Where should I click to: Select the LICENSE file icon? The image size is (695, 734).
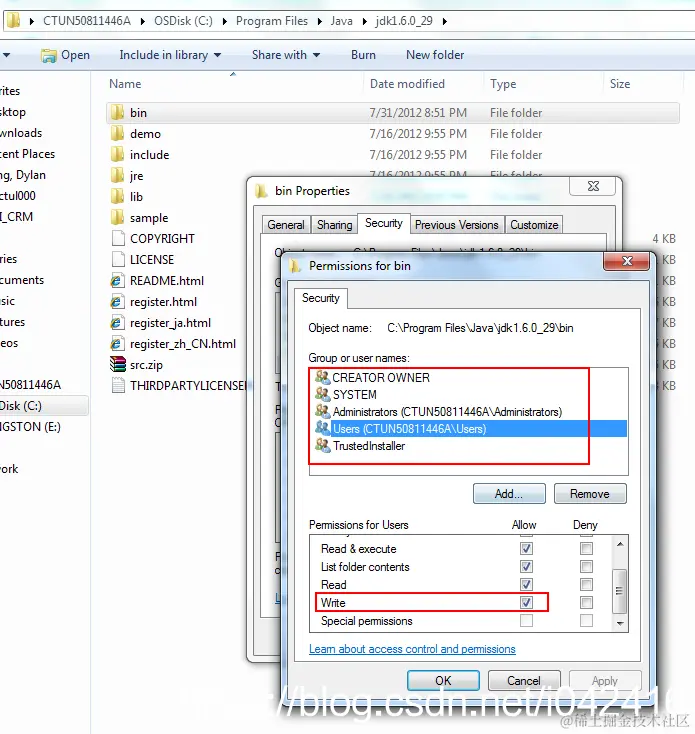pos(118,260)
